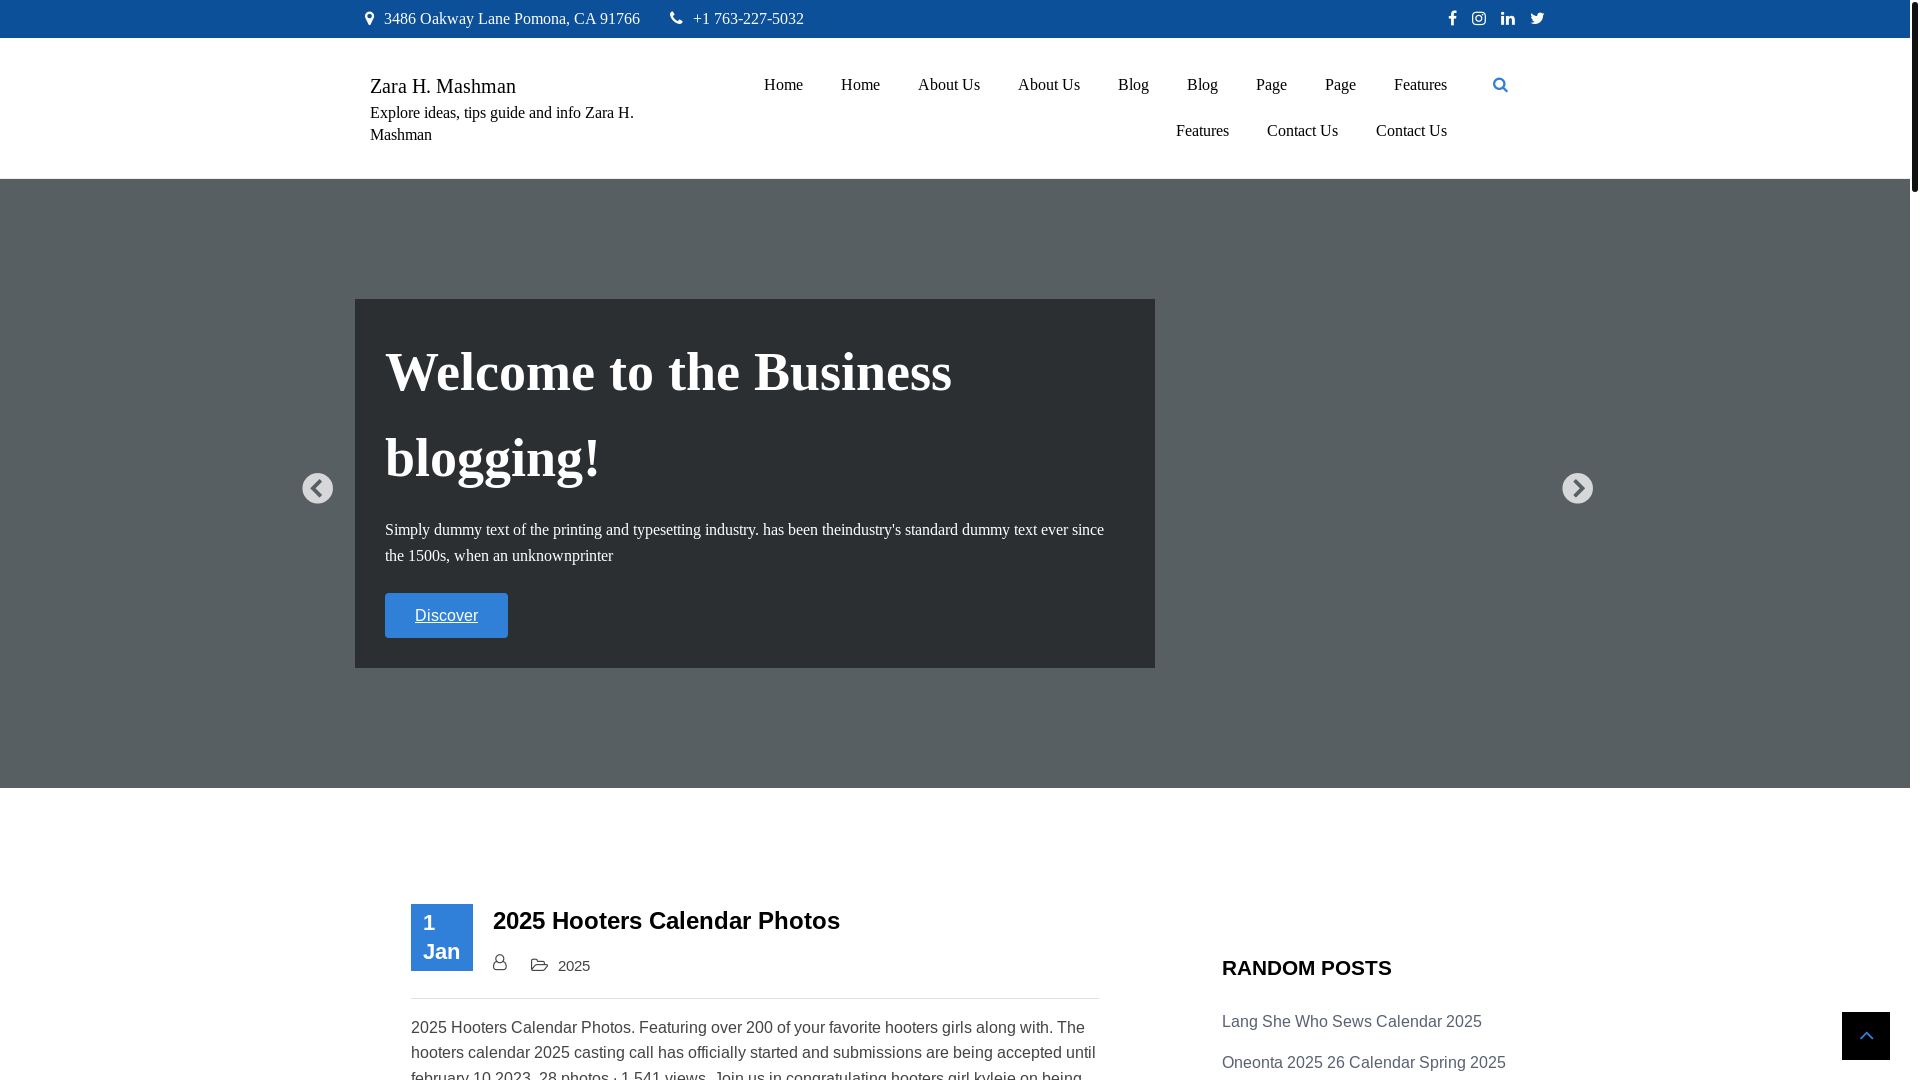1920x1080 pixels.
Task: Click the phone number +1 763-227-5032
Action: 748,19
